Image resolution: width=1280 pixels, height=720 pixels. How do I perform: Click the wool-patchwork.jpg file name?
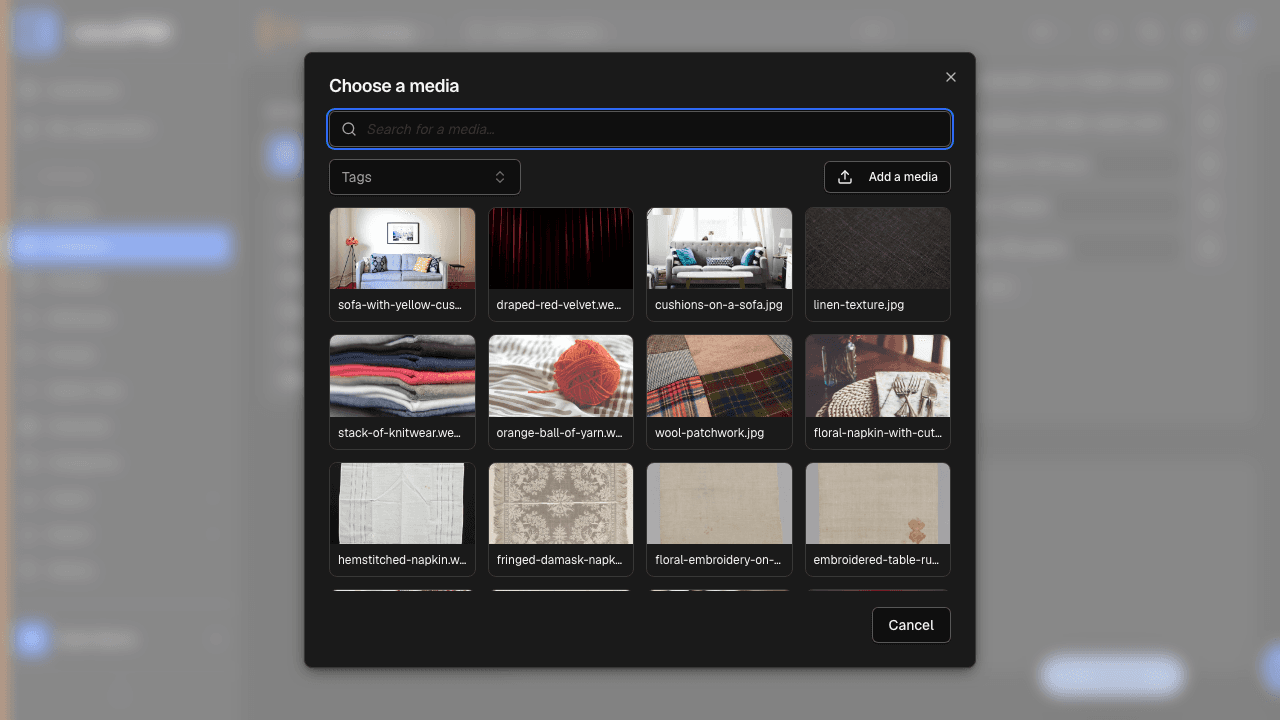click(710, 433)
